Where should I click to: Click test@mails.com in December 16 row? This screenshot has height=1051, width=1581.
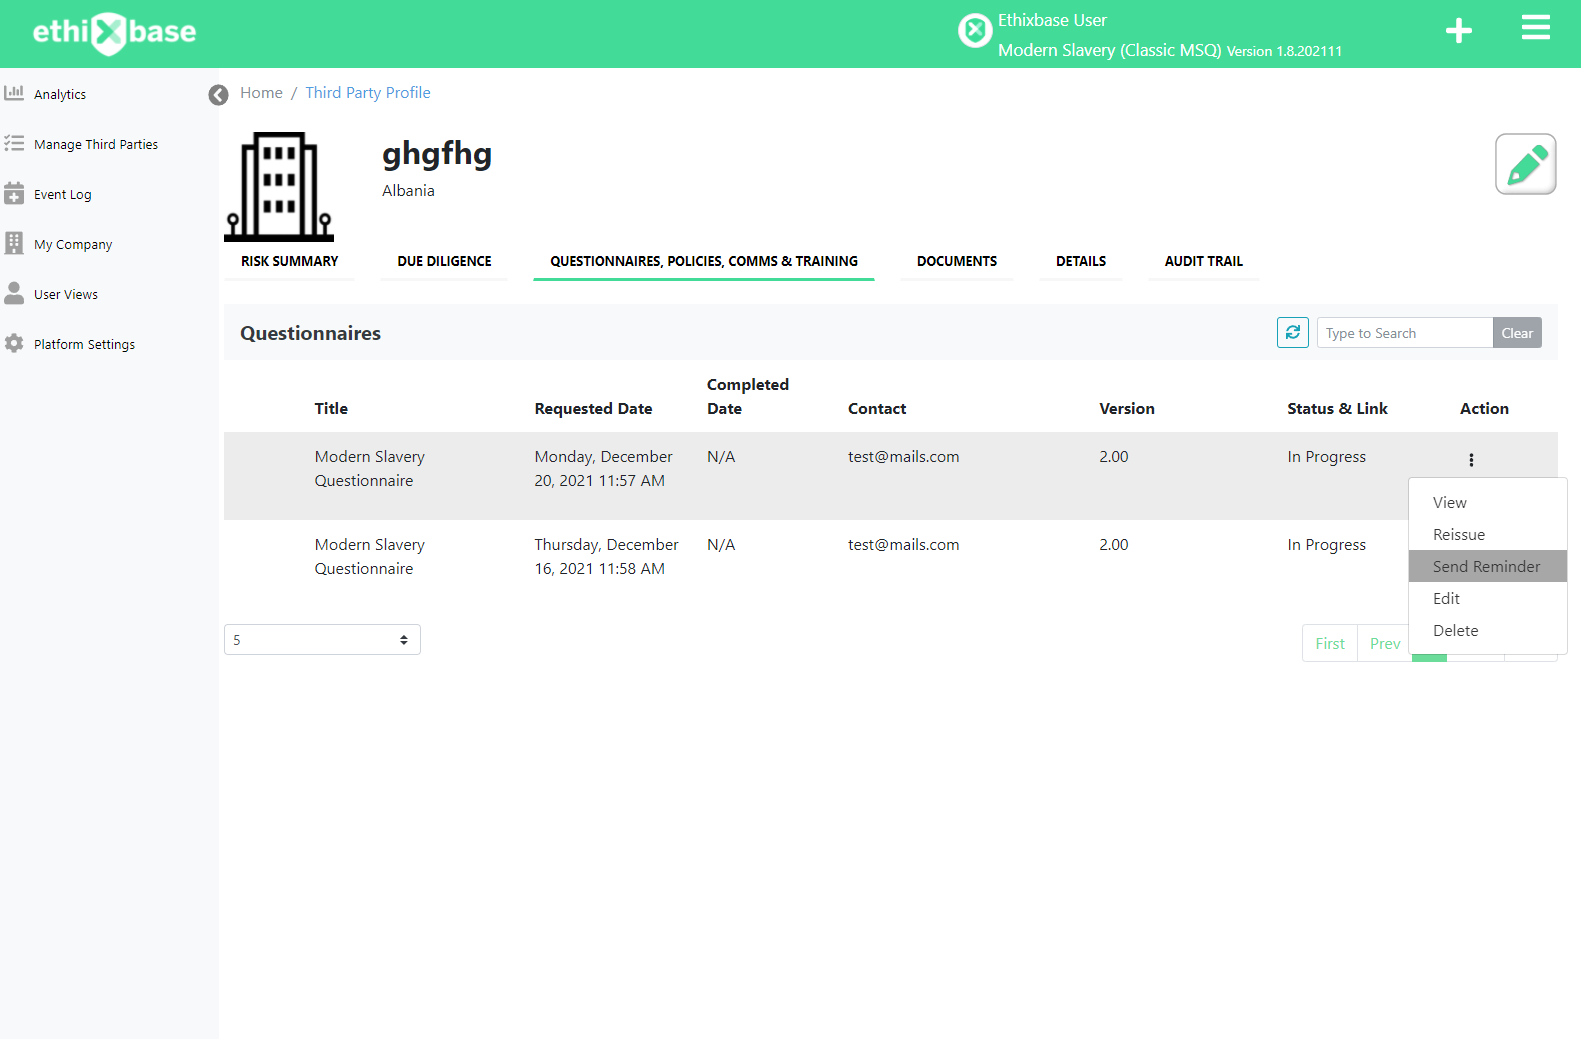click(x=903, y=544)
